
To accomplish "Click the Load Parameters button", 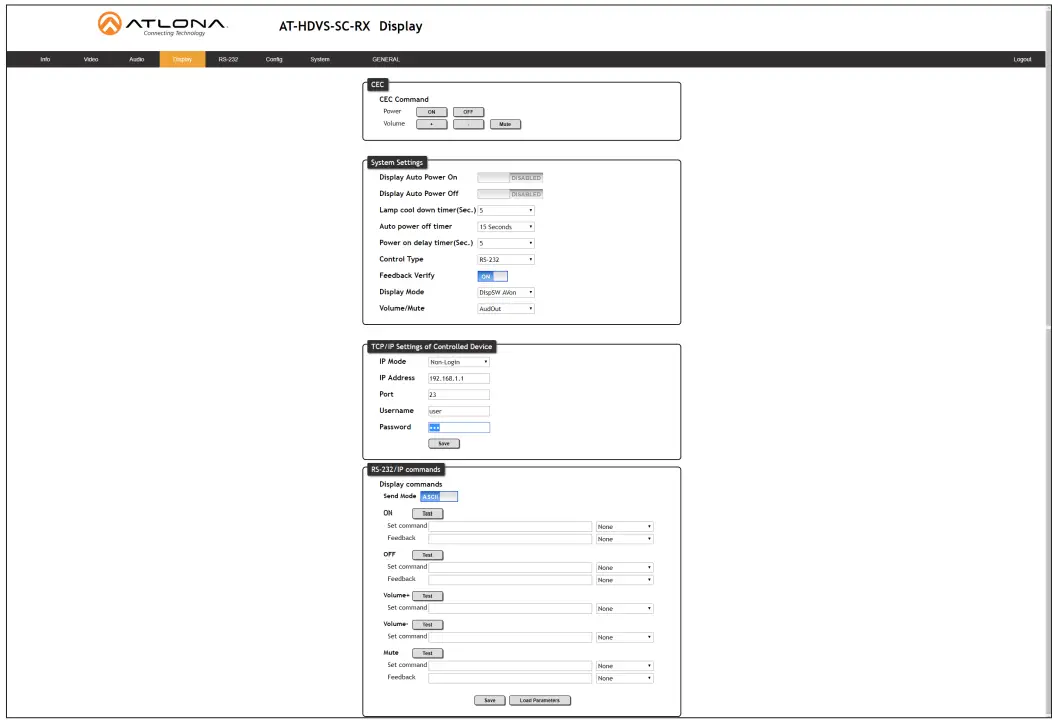I will pos(540,701).
